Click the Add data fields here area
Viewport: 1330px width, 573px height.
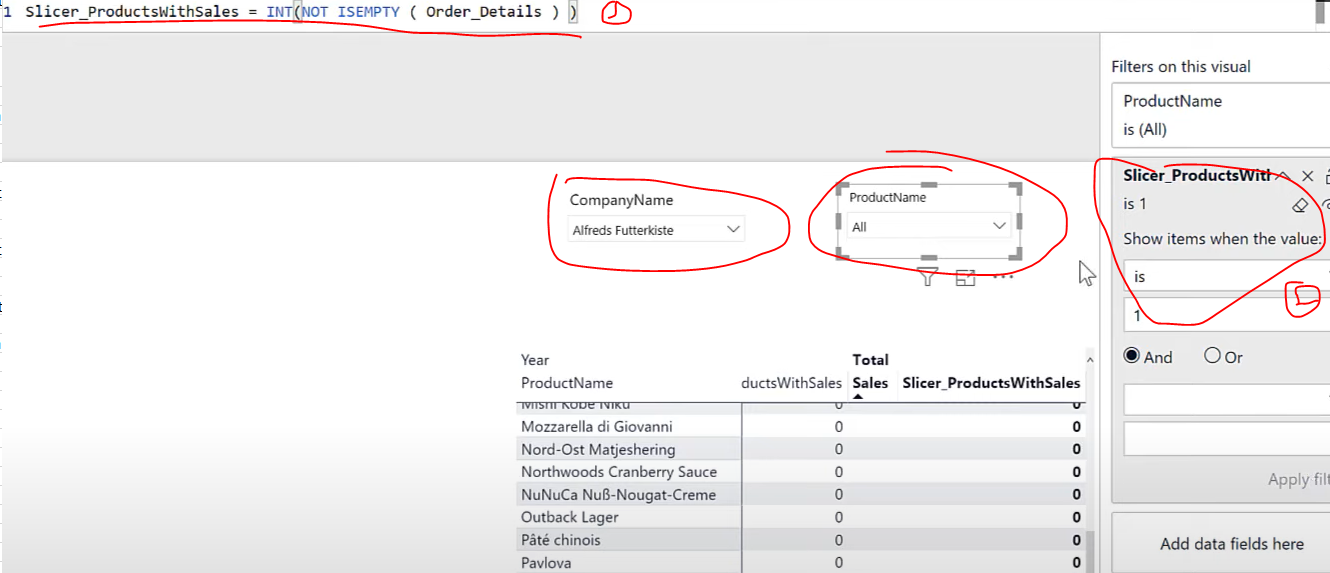point(1231,544)
